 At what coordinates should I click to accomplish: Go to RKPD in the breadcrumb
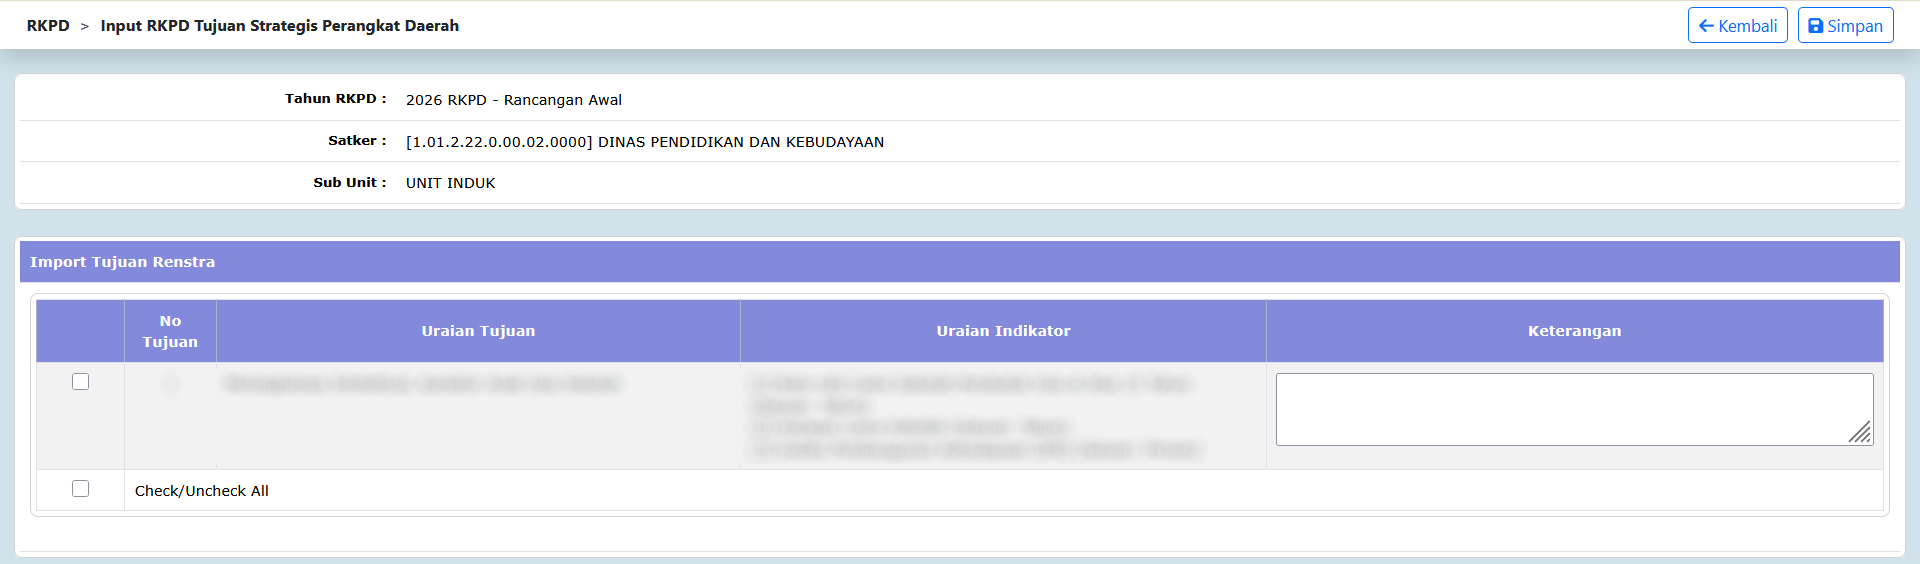coord(48,26)
